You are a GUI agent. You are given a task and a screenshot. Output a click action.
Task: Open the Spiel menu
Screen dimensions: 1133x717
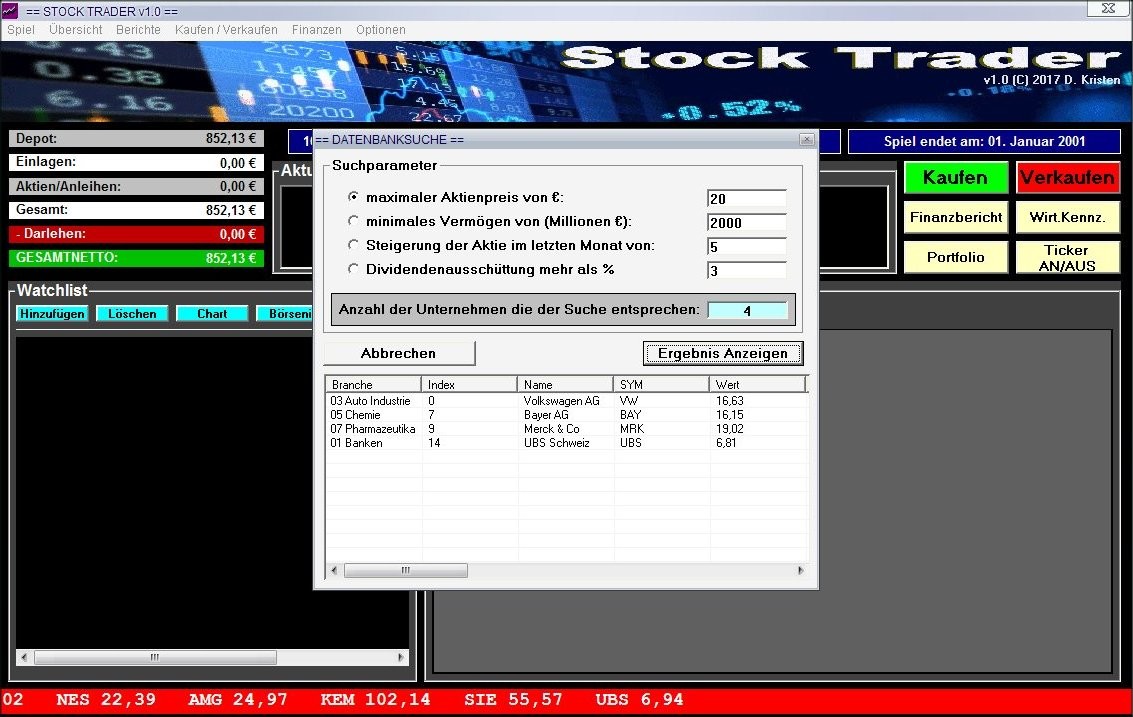click(x=20, y=30)
